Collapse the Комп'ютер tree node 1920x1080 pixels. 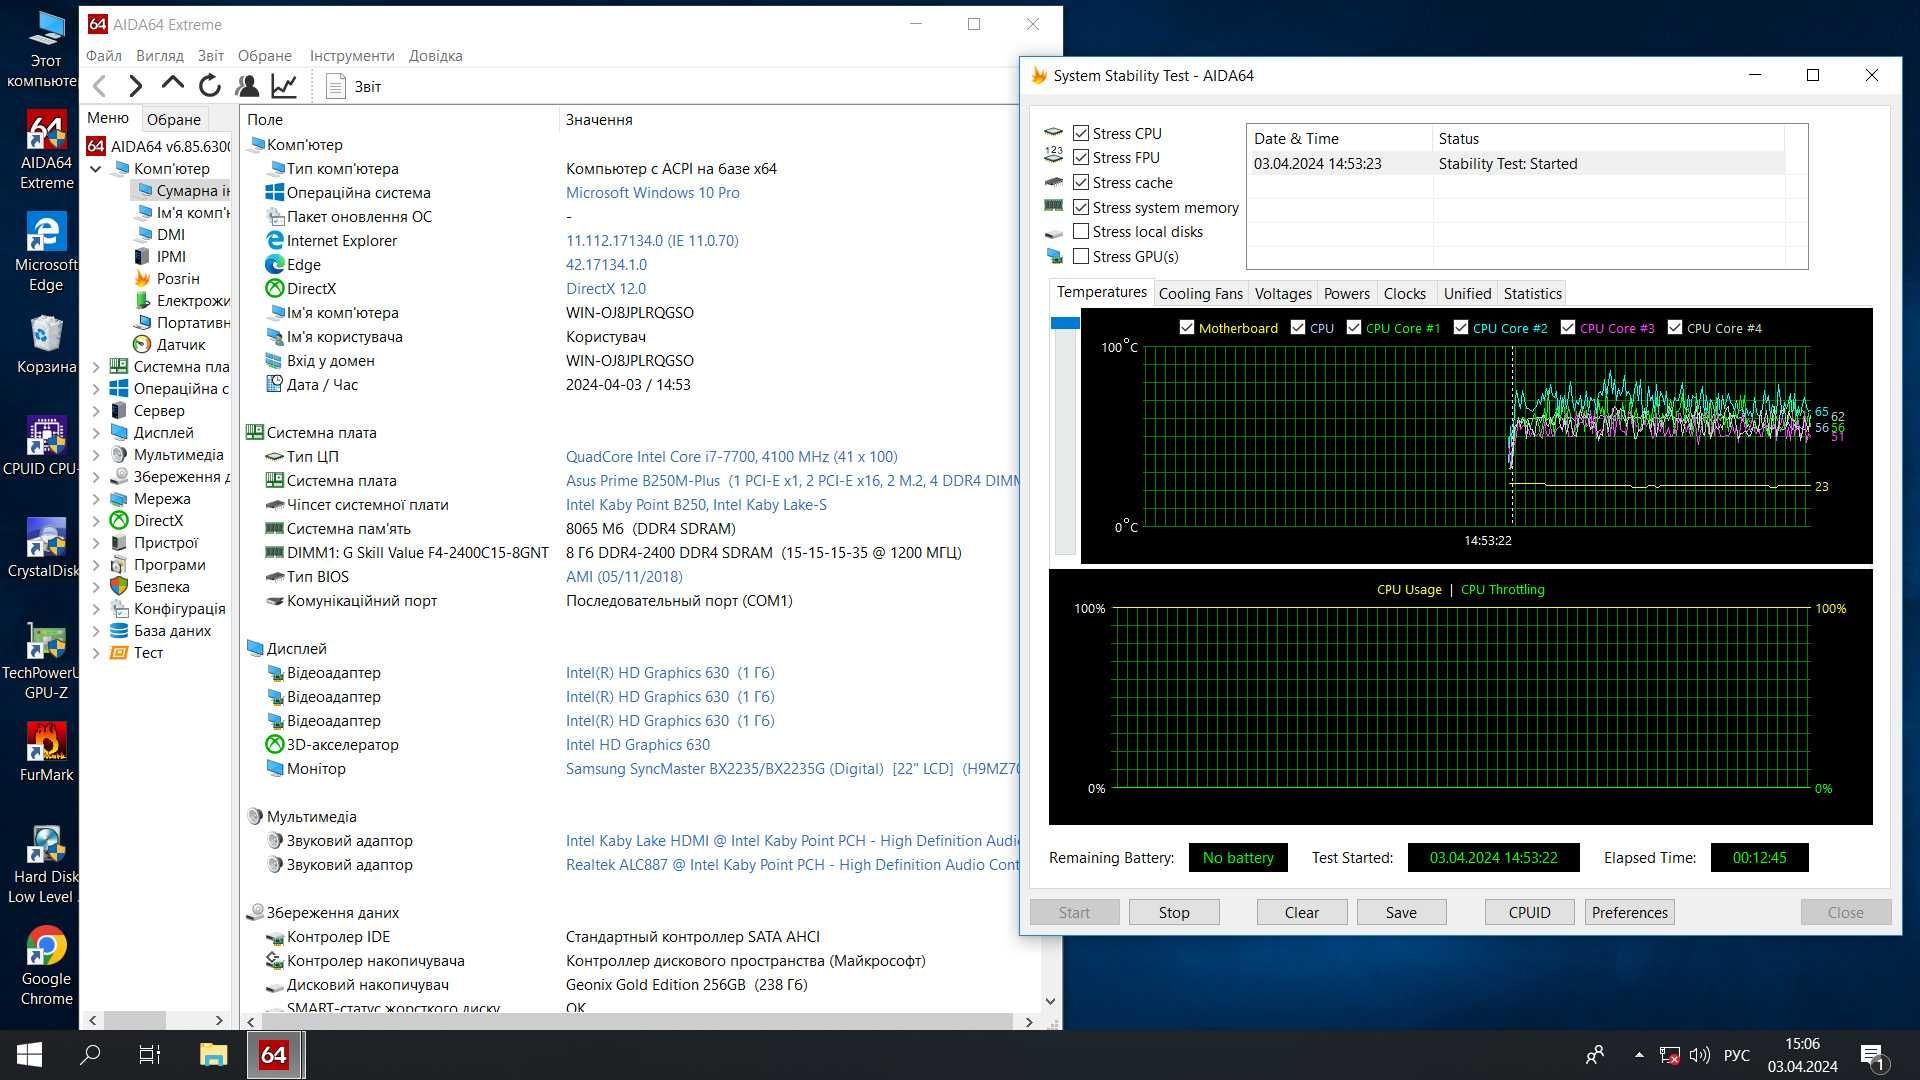coord(96,169)
